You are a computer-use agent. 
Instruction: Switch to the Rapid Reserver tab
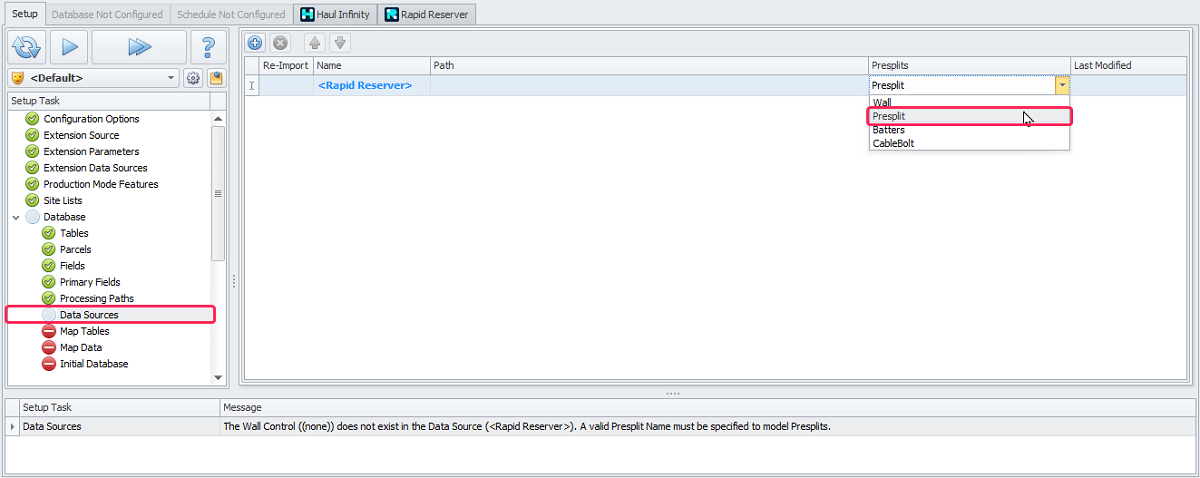pyautogui.click(x=426, y=14)
